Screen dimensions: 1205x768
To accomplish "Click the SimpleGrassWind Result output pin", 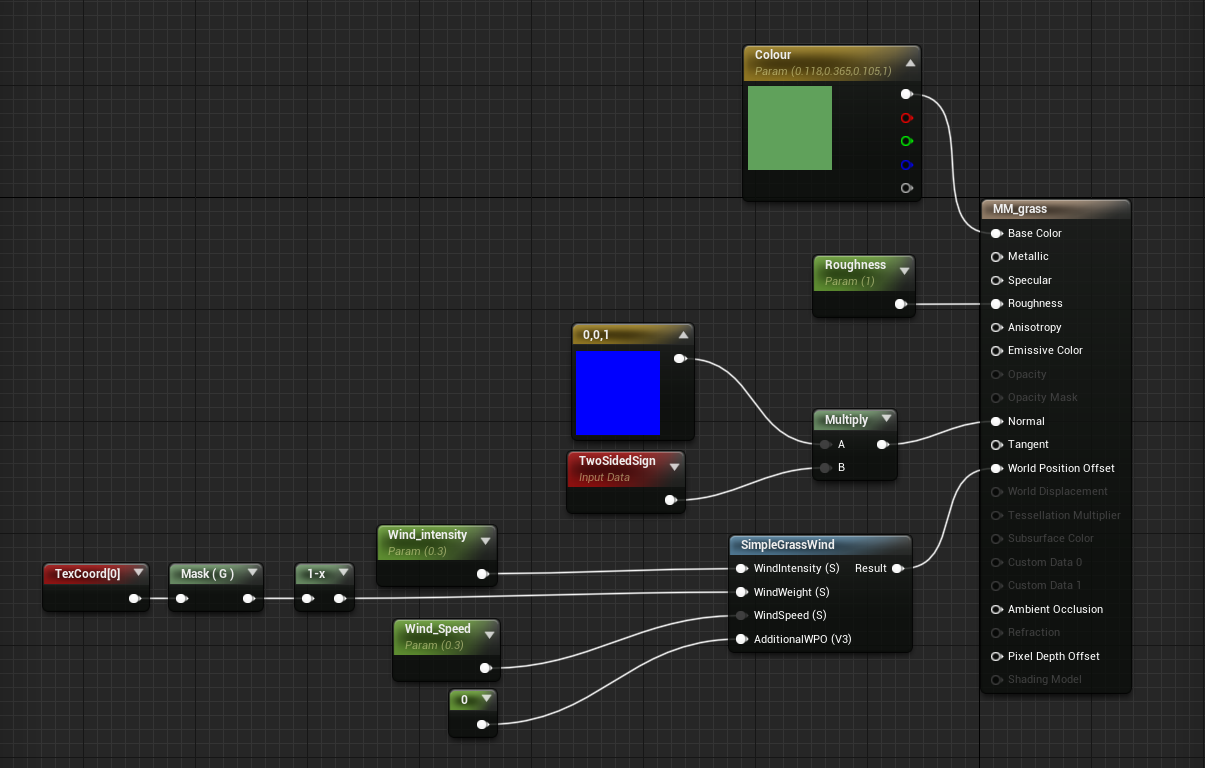I will (897, 568).
